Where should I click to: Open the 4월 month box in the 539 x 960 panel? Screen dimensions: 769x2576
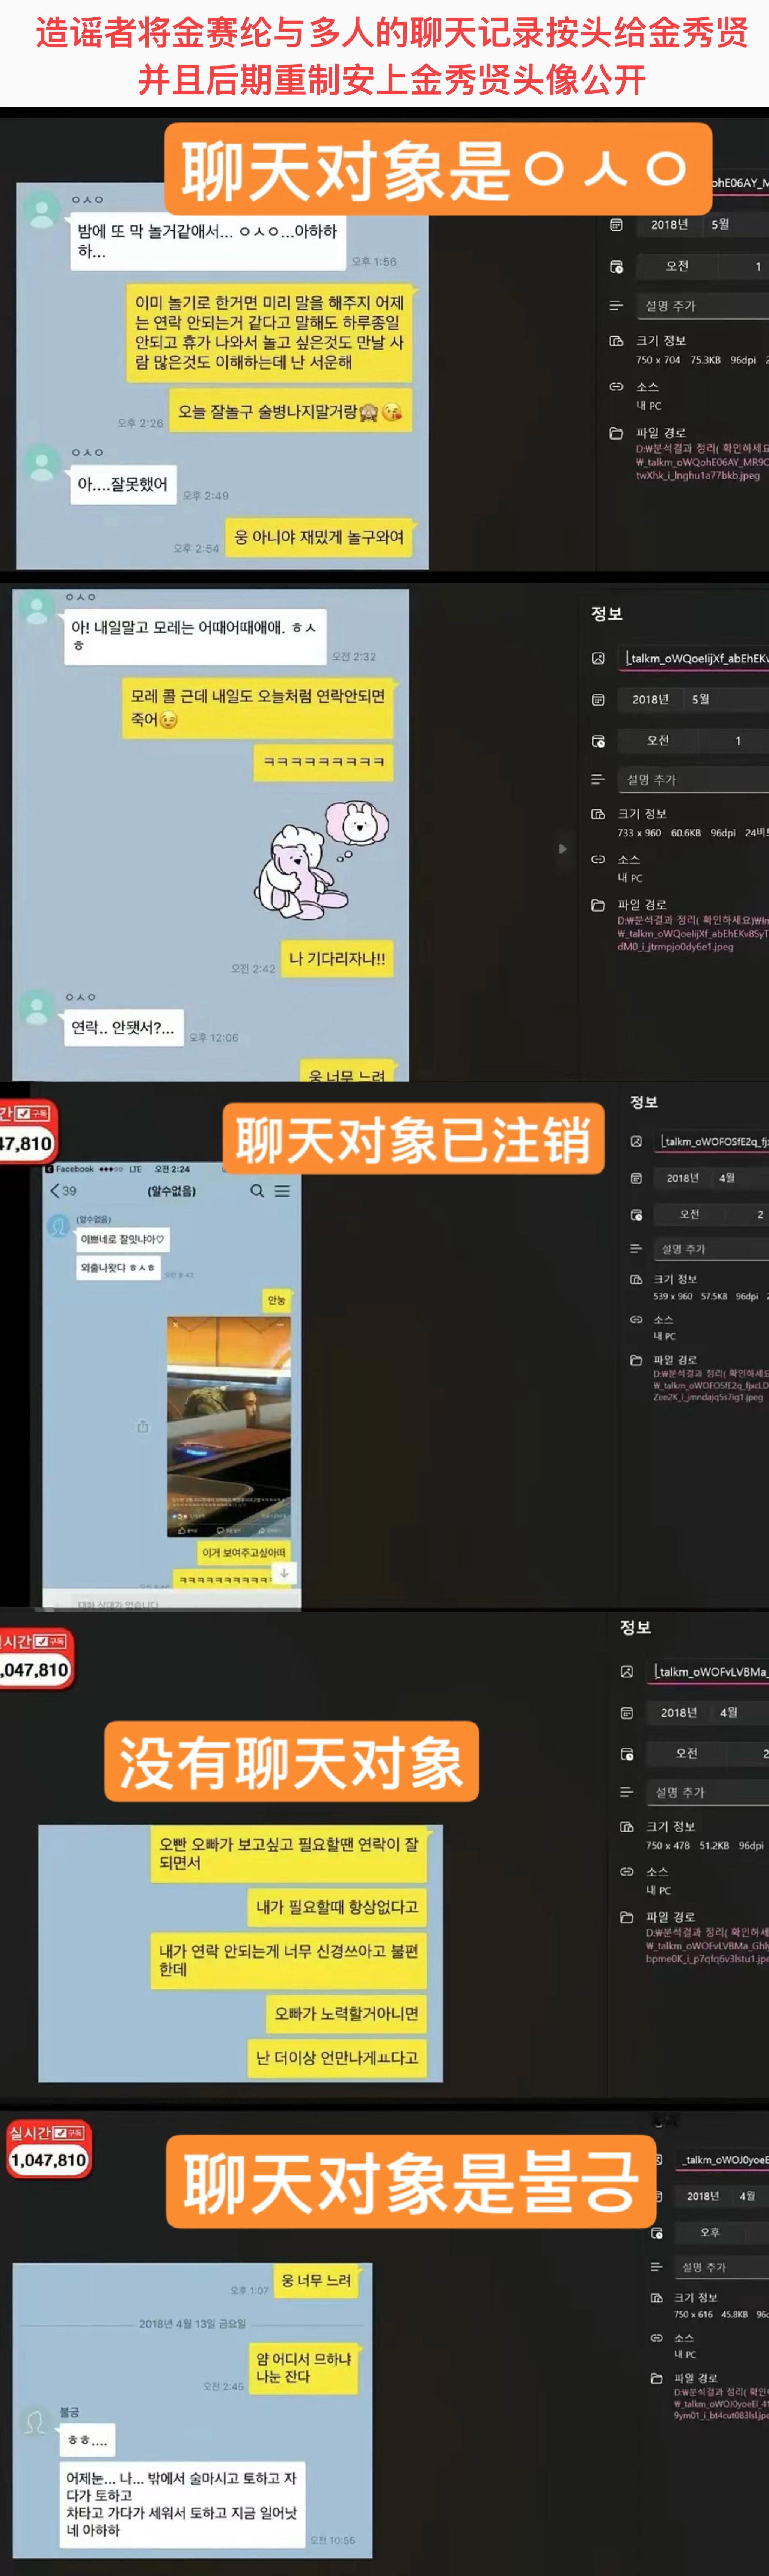(x=740, y=1178)
